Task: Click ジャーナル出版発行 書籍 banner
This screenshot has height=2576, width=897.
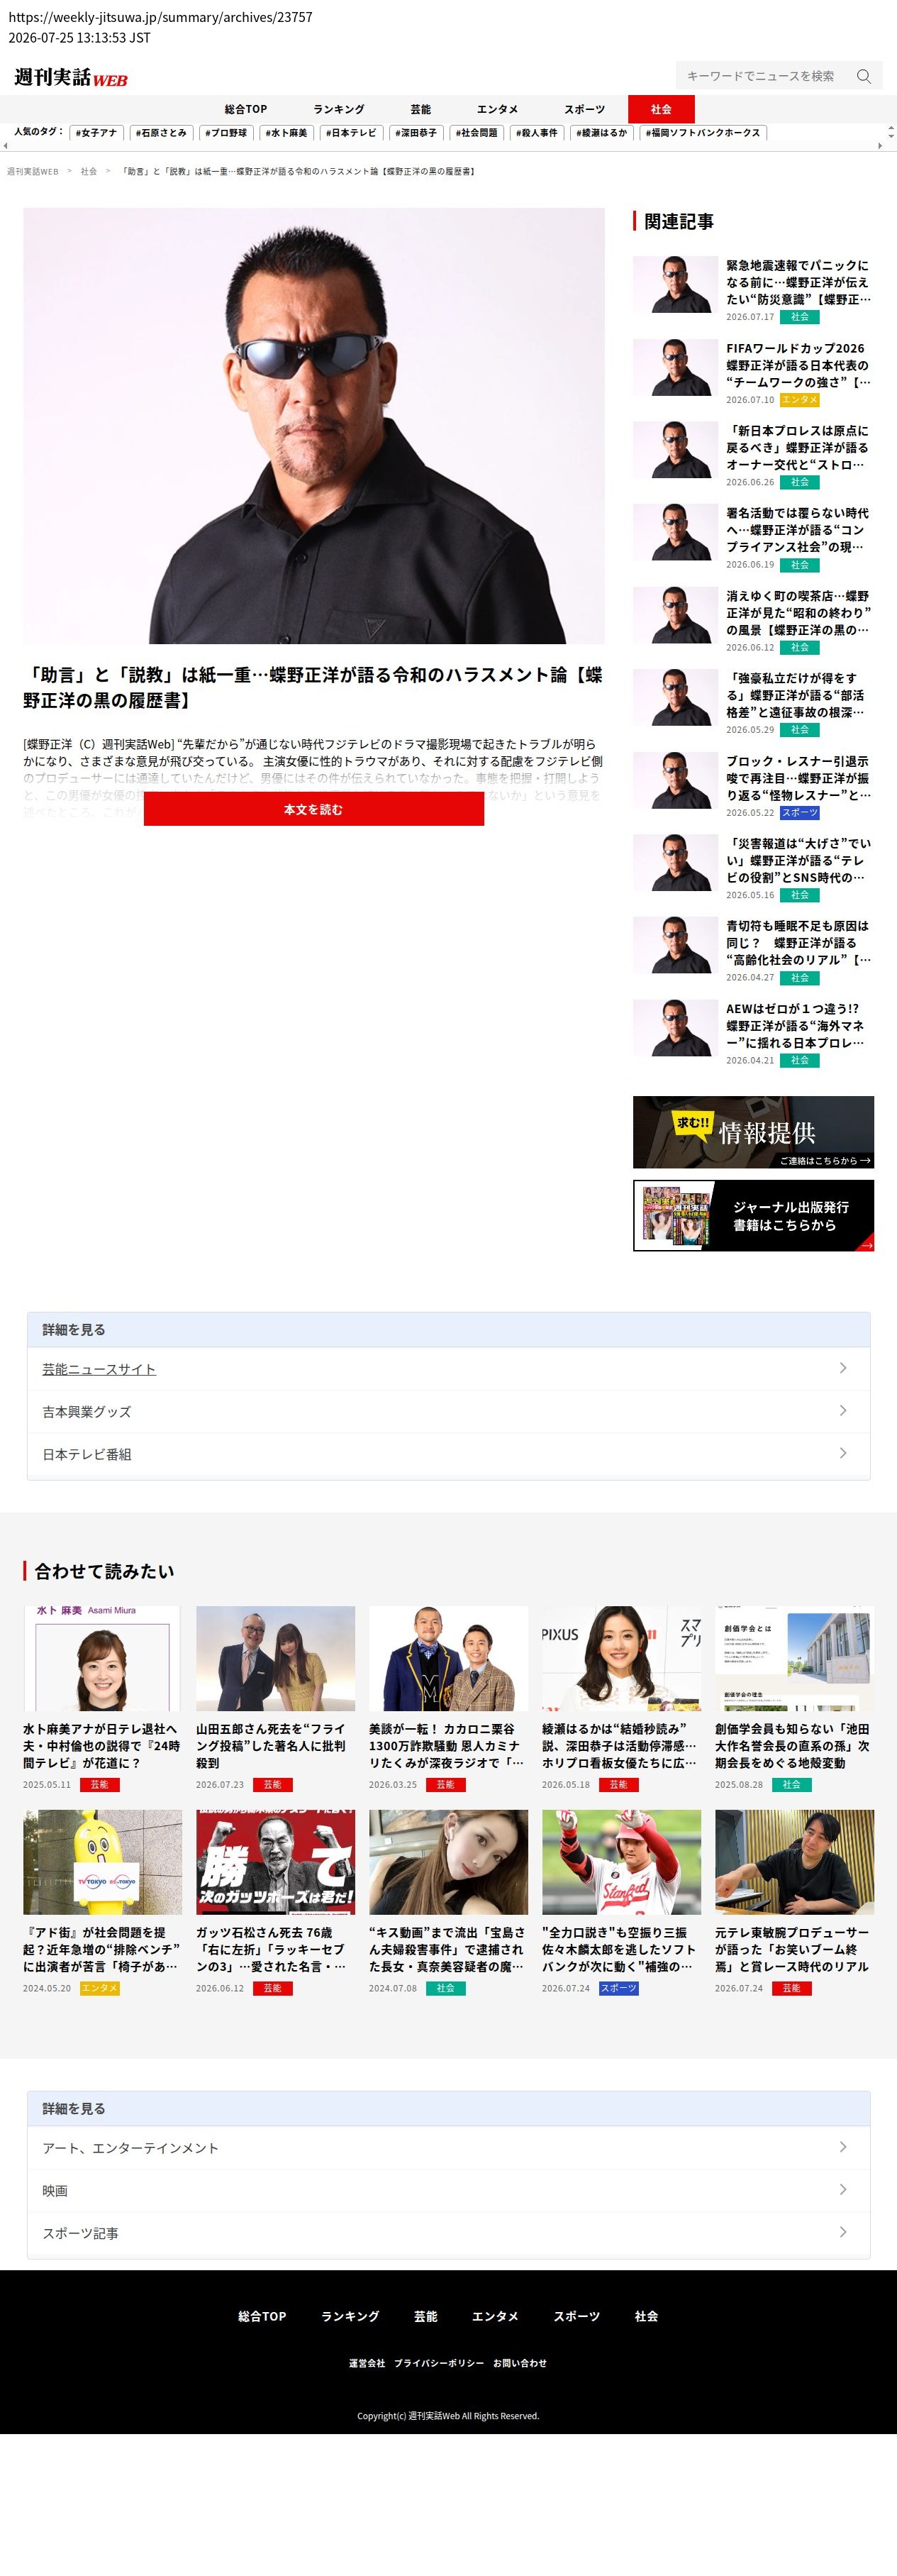Action: click(x=753, y=1215)
